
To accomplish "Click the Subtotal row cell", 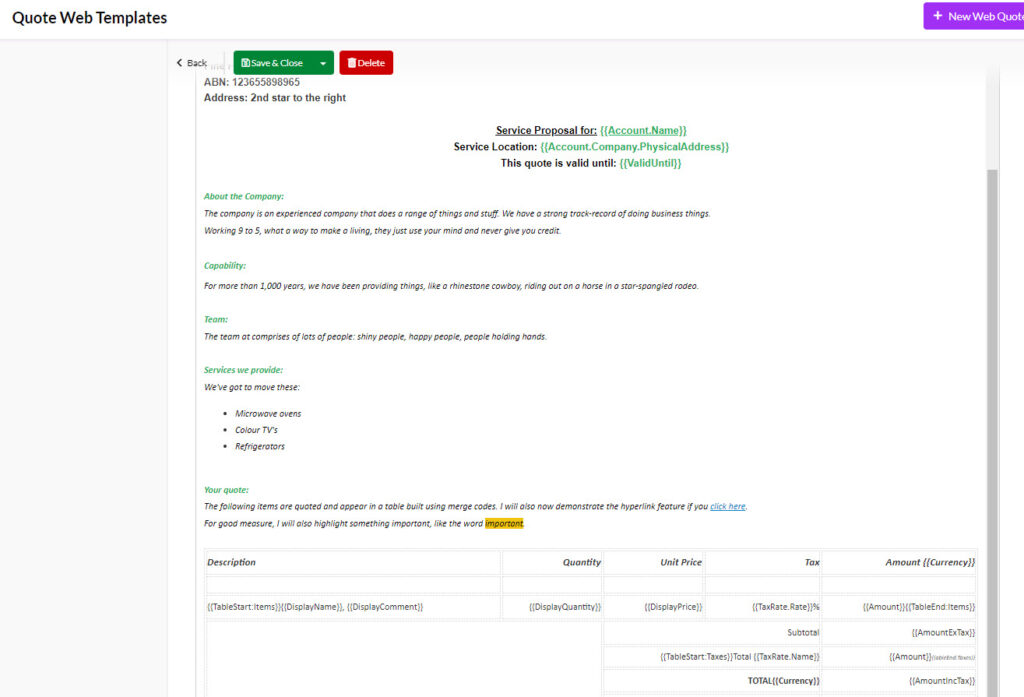I will [805, 632].
